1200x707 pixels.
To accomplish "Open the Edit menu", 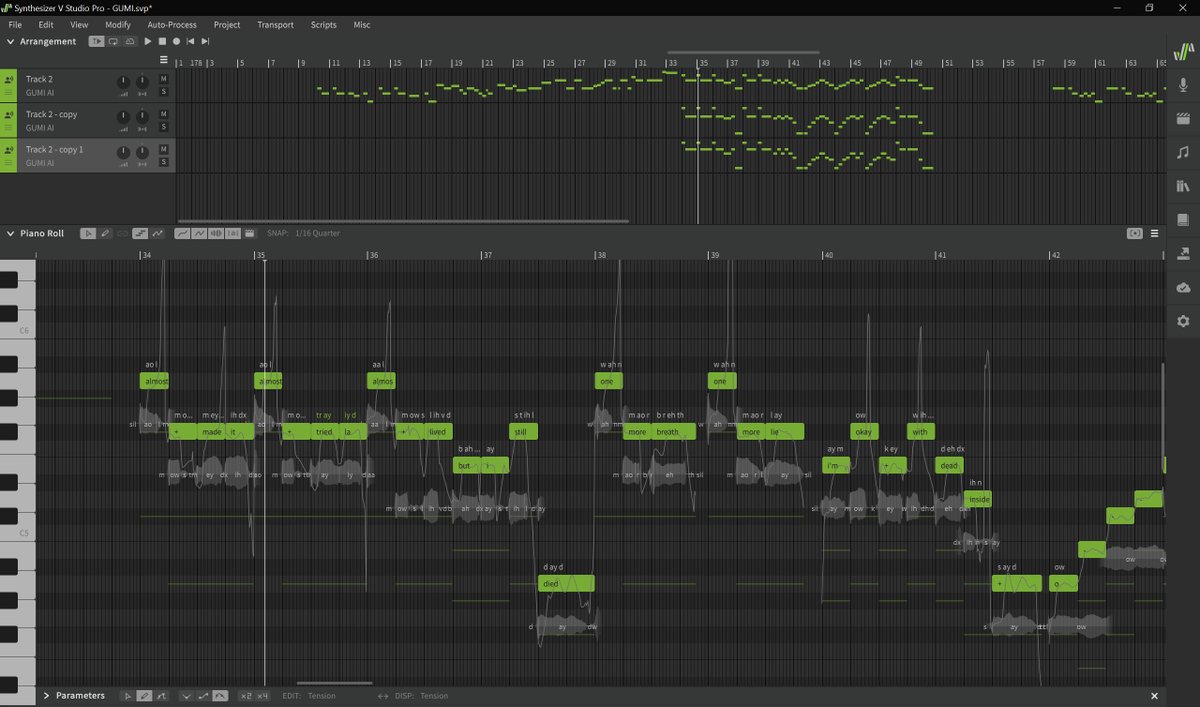I will click(46, 24).
